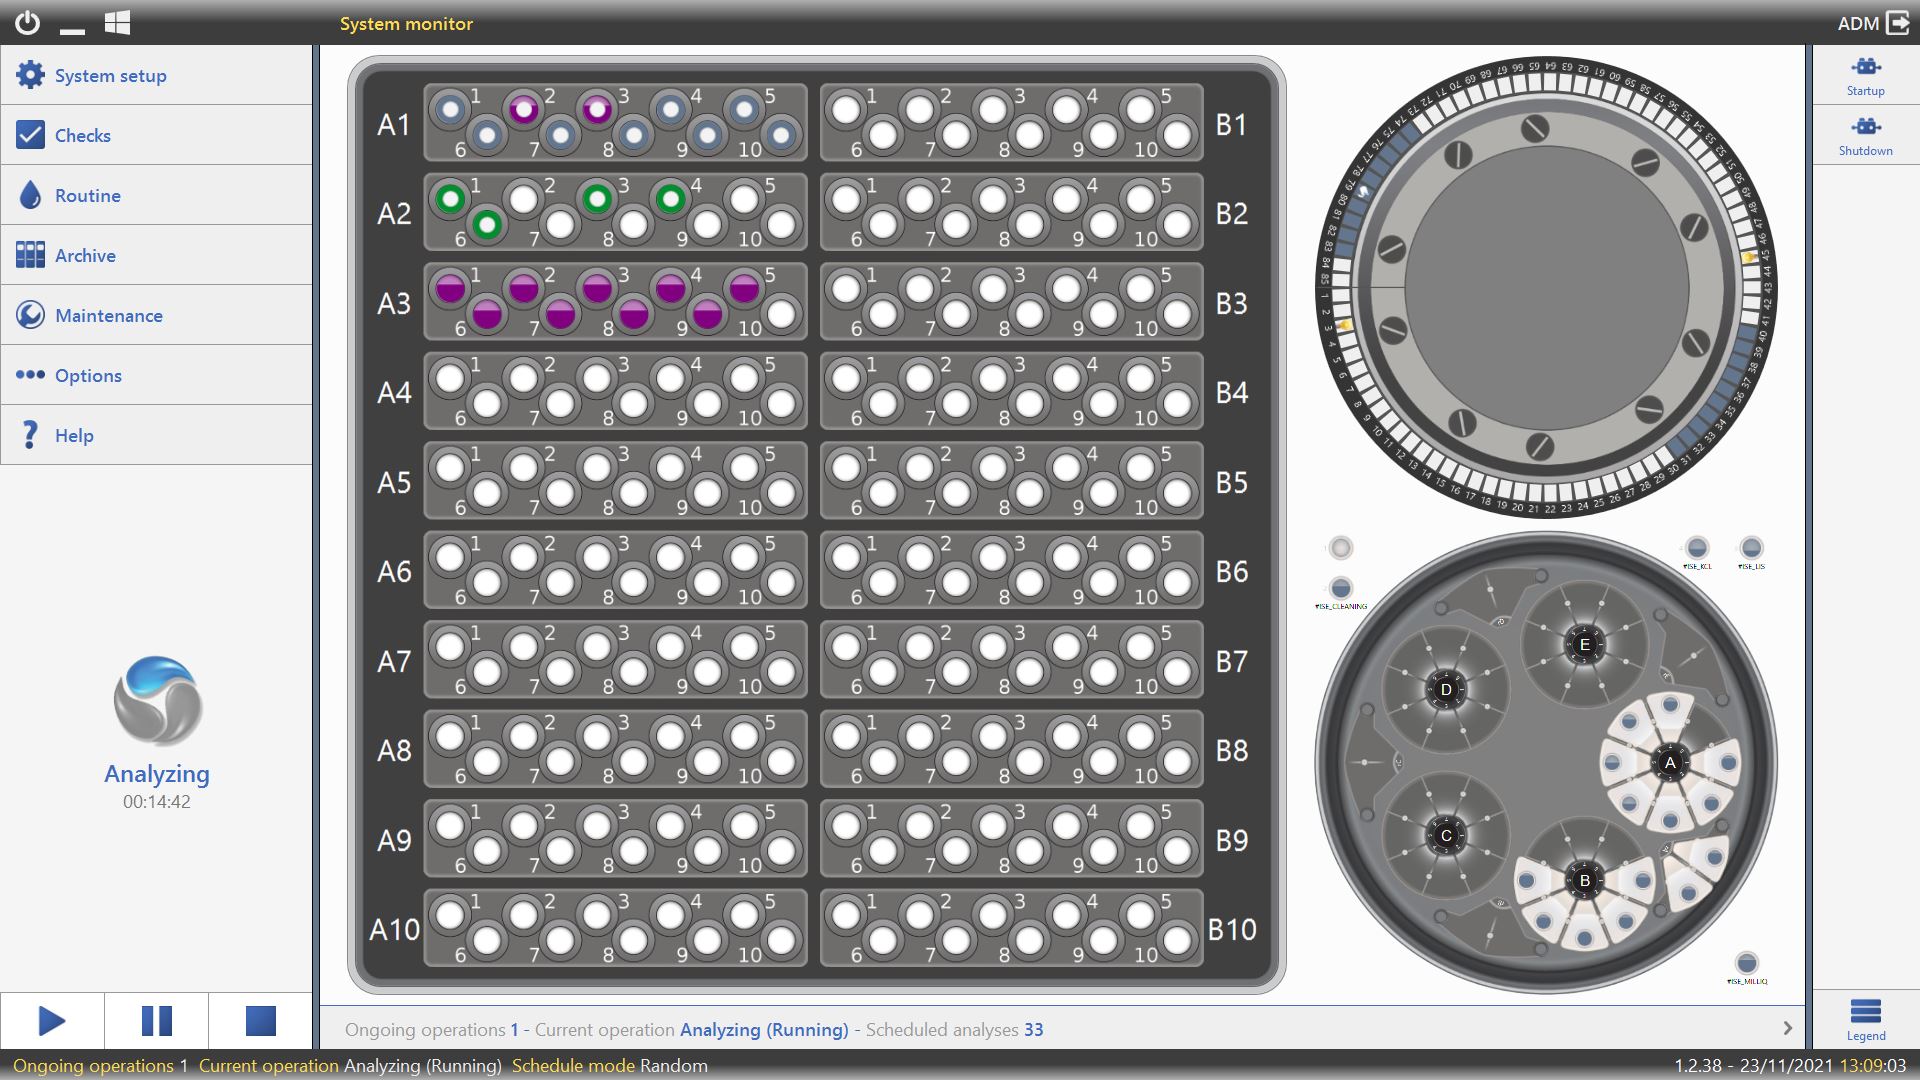Click the ADM logout icon
This screenshot has width=1920, height=1080.
point(1897,23)
